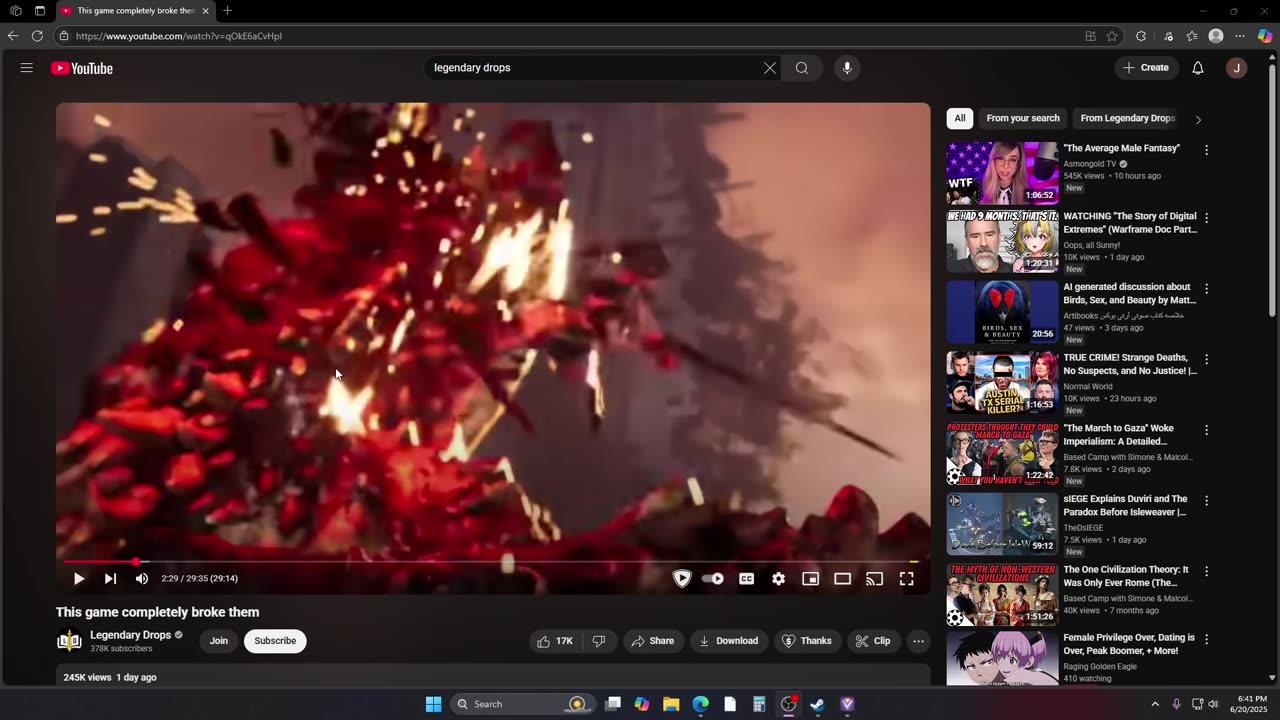The height and width of the screenshot is (720, 1280).
Task: Subscribe to Legendary Drops
Action: tap(275, 641)
